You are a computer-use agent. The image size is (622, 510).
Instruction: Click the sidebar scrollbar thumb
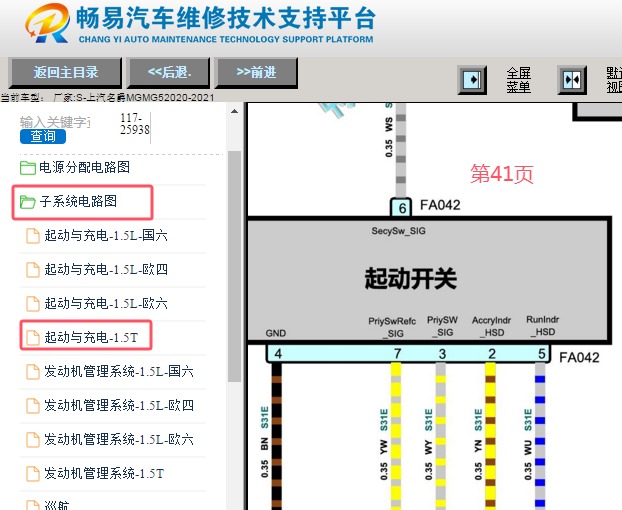[234, 266]
